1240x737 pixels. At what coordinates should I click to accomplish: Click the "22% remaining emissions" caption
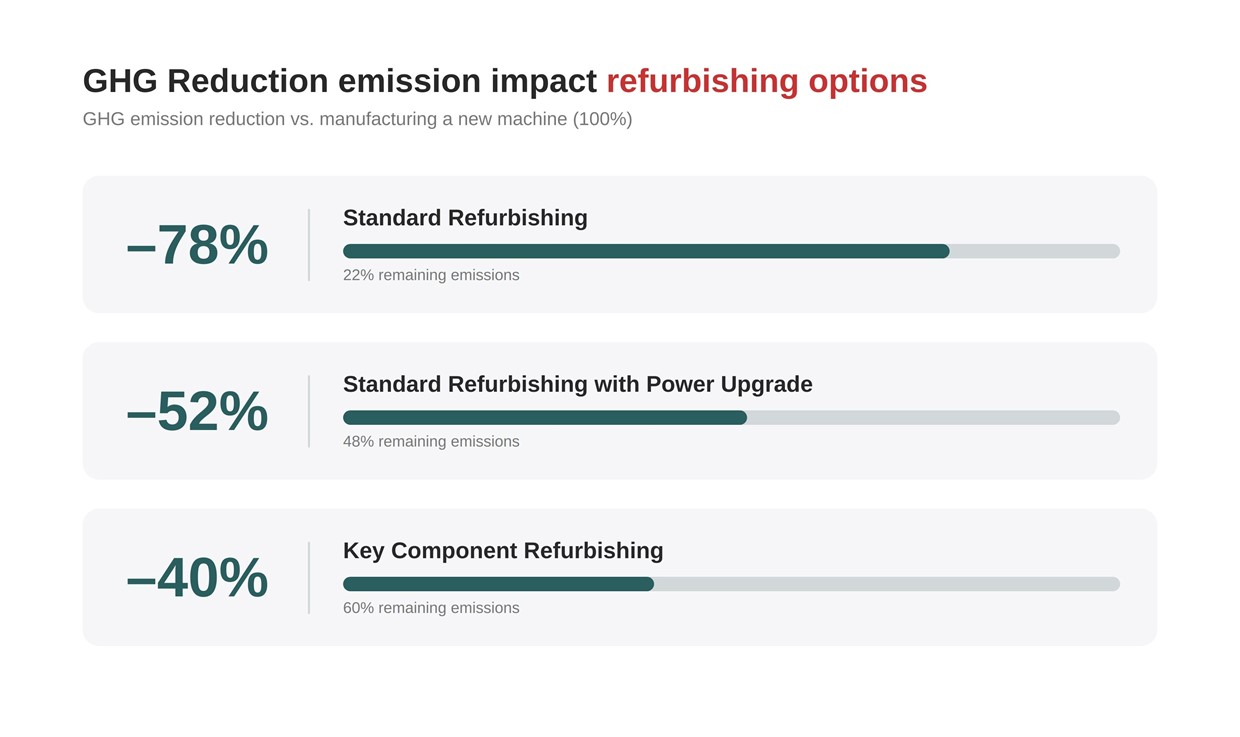click(431, 275)
